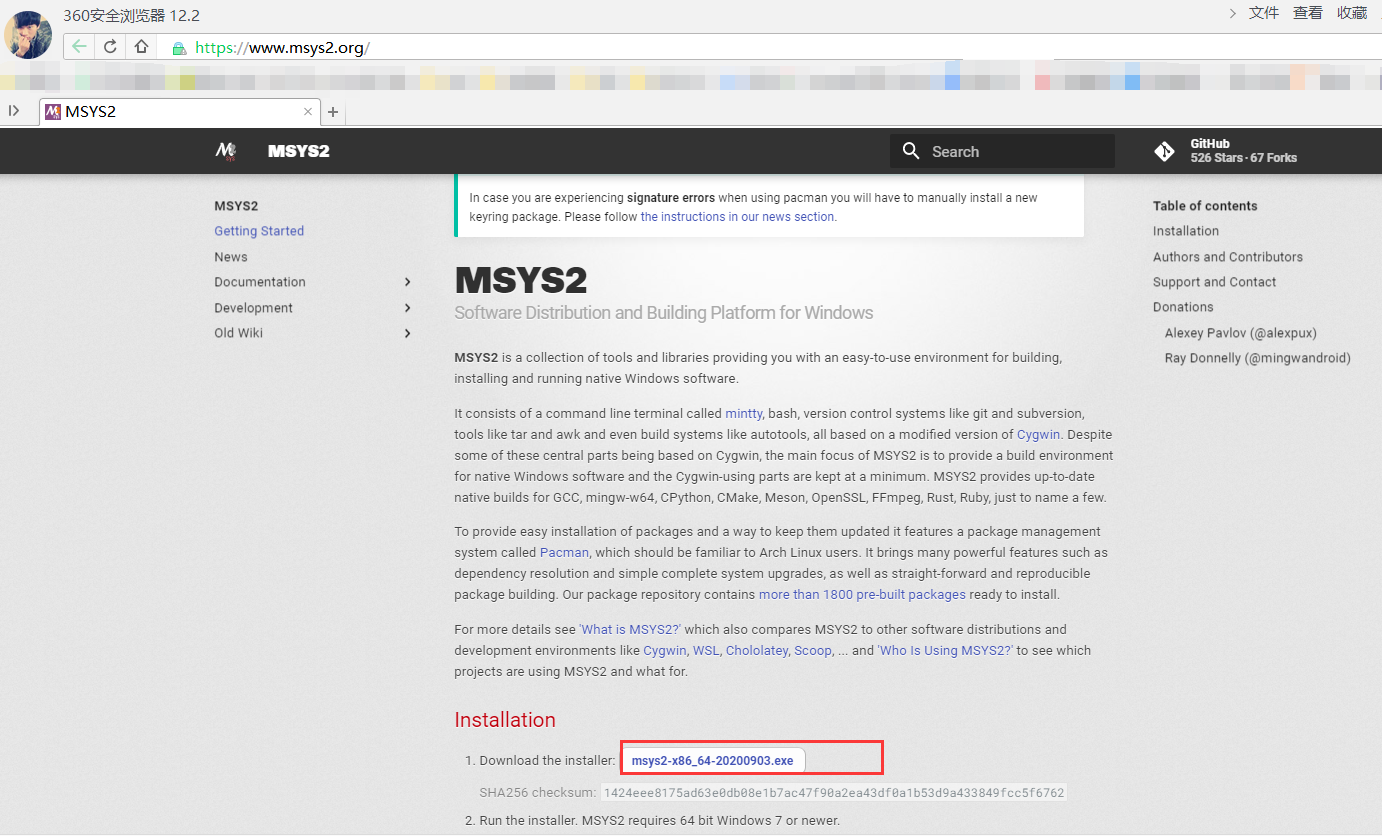The height and width of the screenshot is (836, 1382).
Task: Open new tab with plus icon
Action: [333, 112]
